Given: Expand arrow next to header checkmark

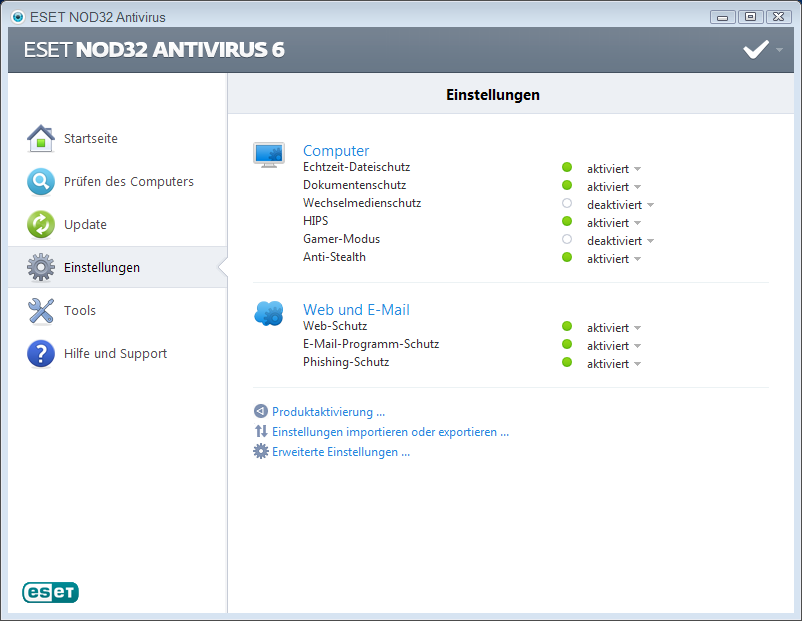Looking at the screenshot, I should [779, 50].
